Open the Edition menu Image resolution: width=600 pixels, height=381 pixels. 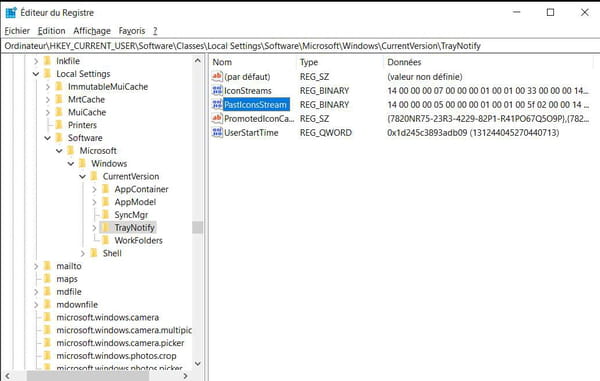click(x=51, y=31)
